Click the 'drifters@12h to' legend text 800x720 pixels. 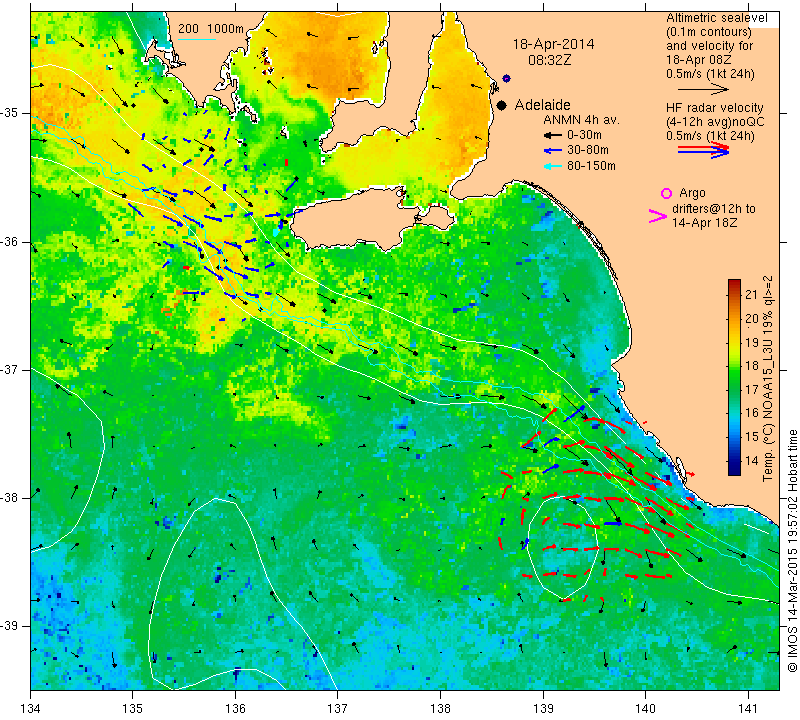tap(714, 209)
